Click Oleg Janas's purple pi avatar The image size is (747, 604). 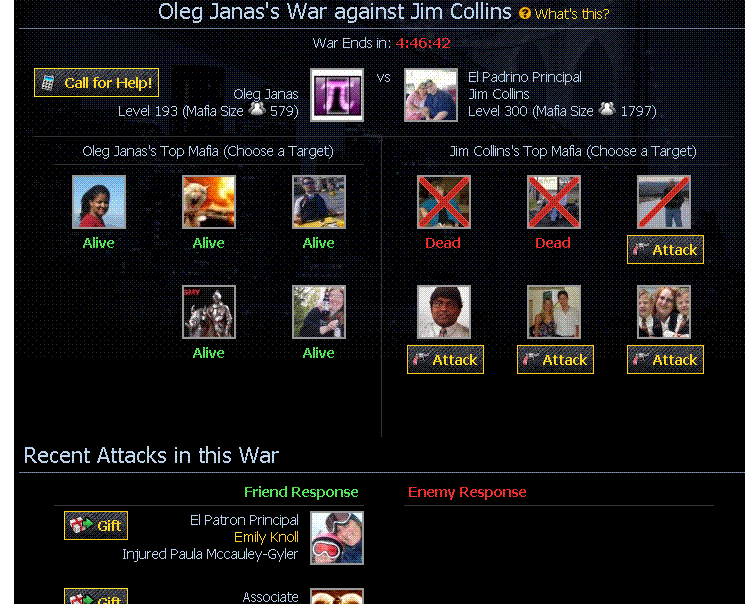pyautogui.click(x=337, y=95)
